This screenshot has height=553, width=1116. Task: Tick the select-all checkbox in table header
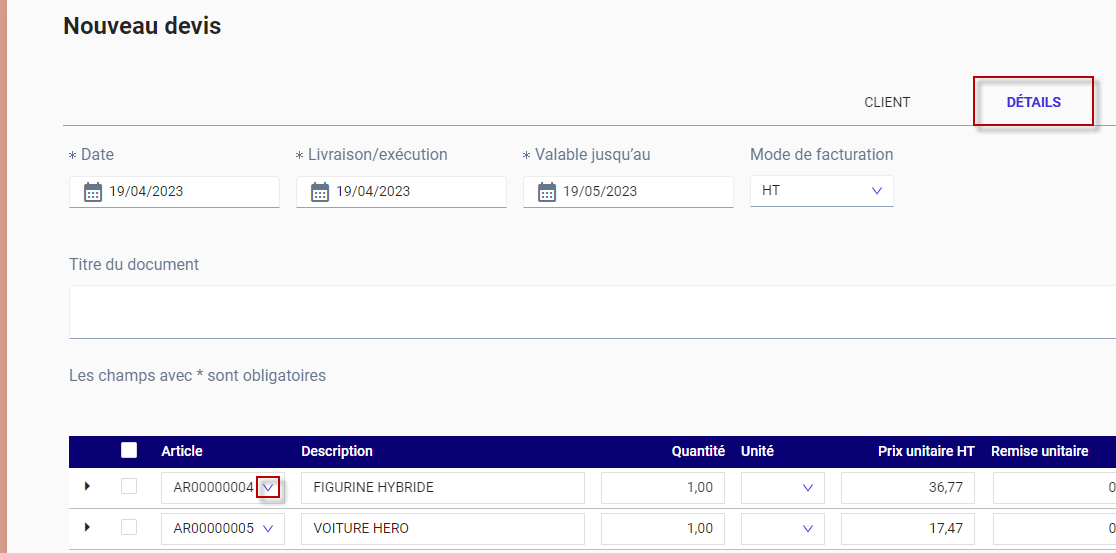pyautogui.click(x=129, y=451)
